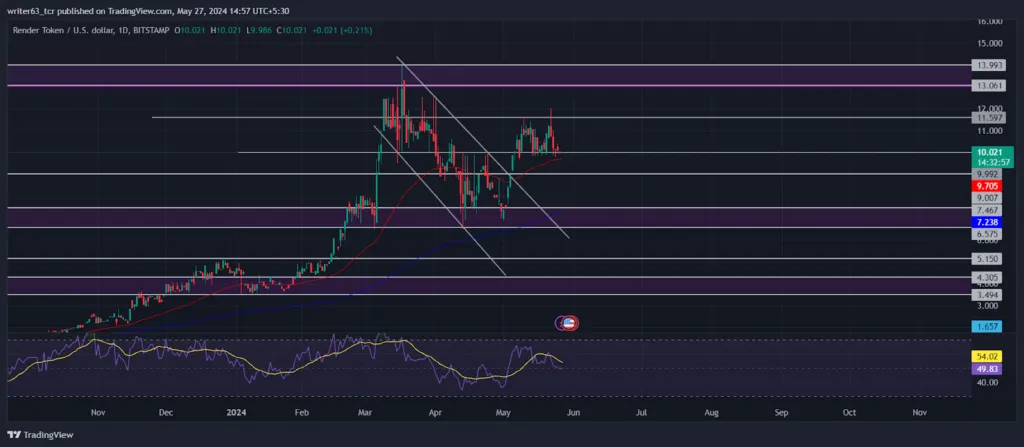The width and height of the screenshot is (1024, 447).
Task: Click the Sep label on time axis
Action: pos(781,413)
